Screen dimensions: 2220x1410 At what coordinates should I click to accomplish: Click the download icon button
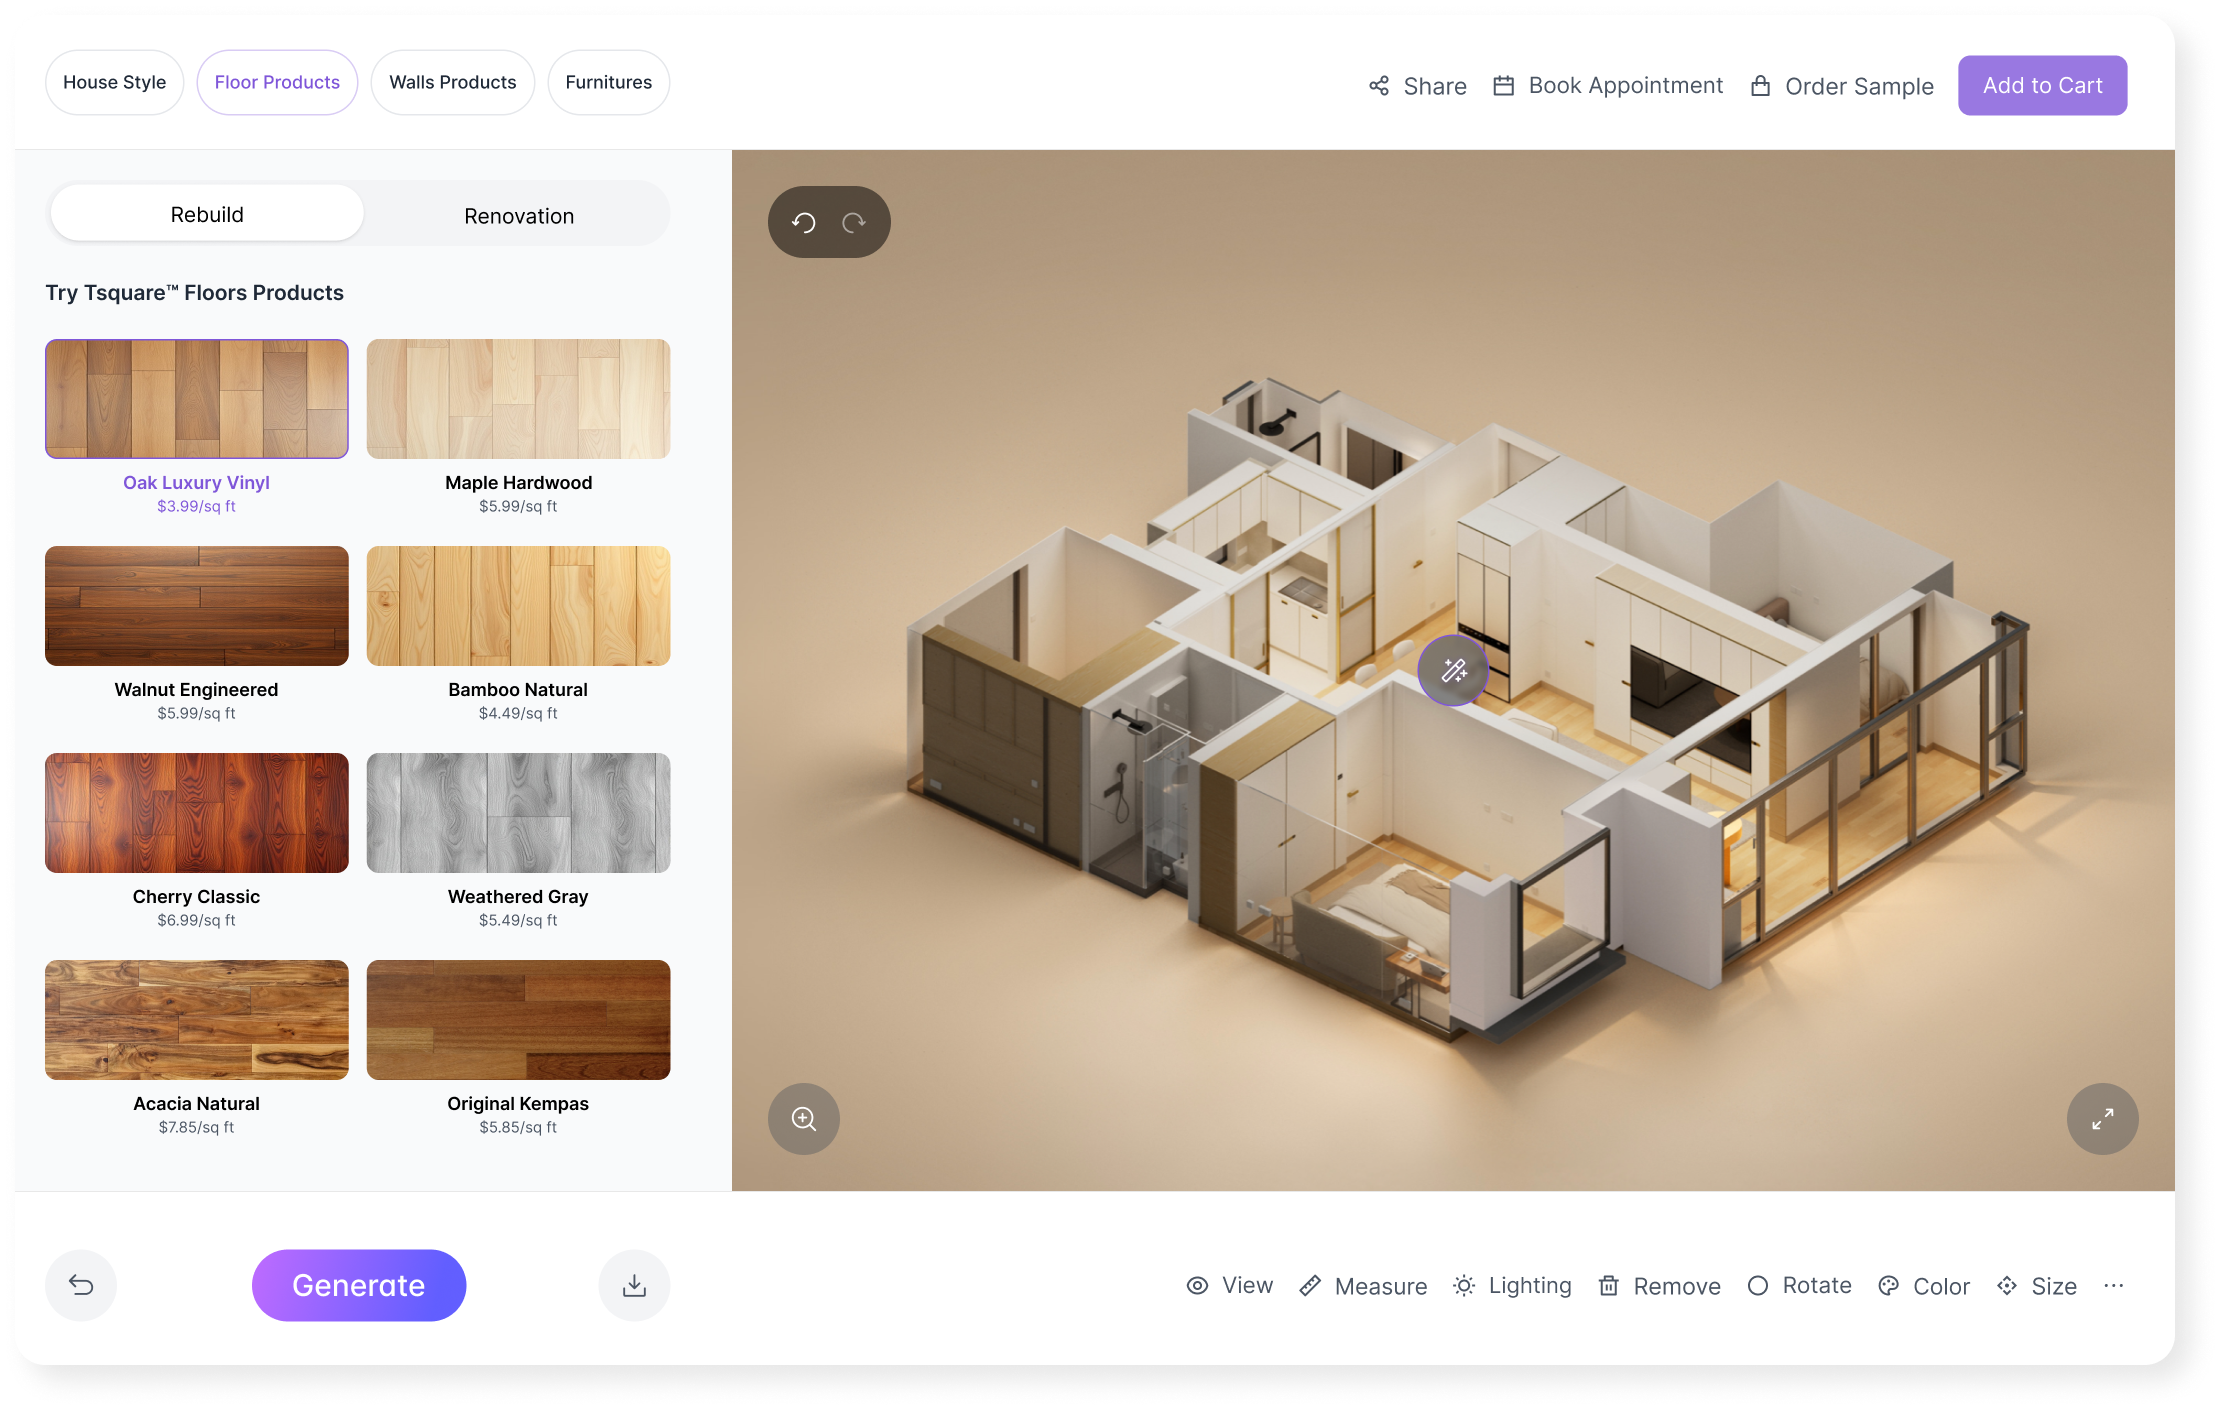tap(634, 1285)
